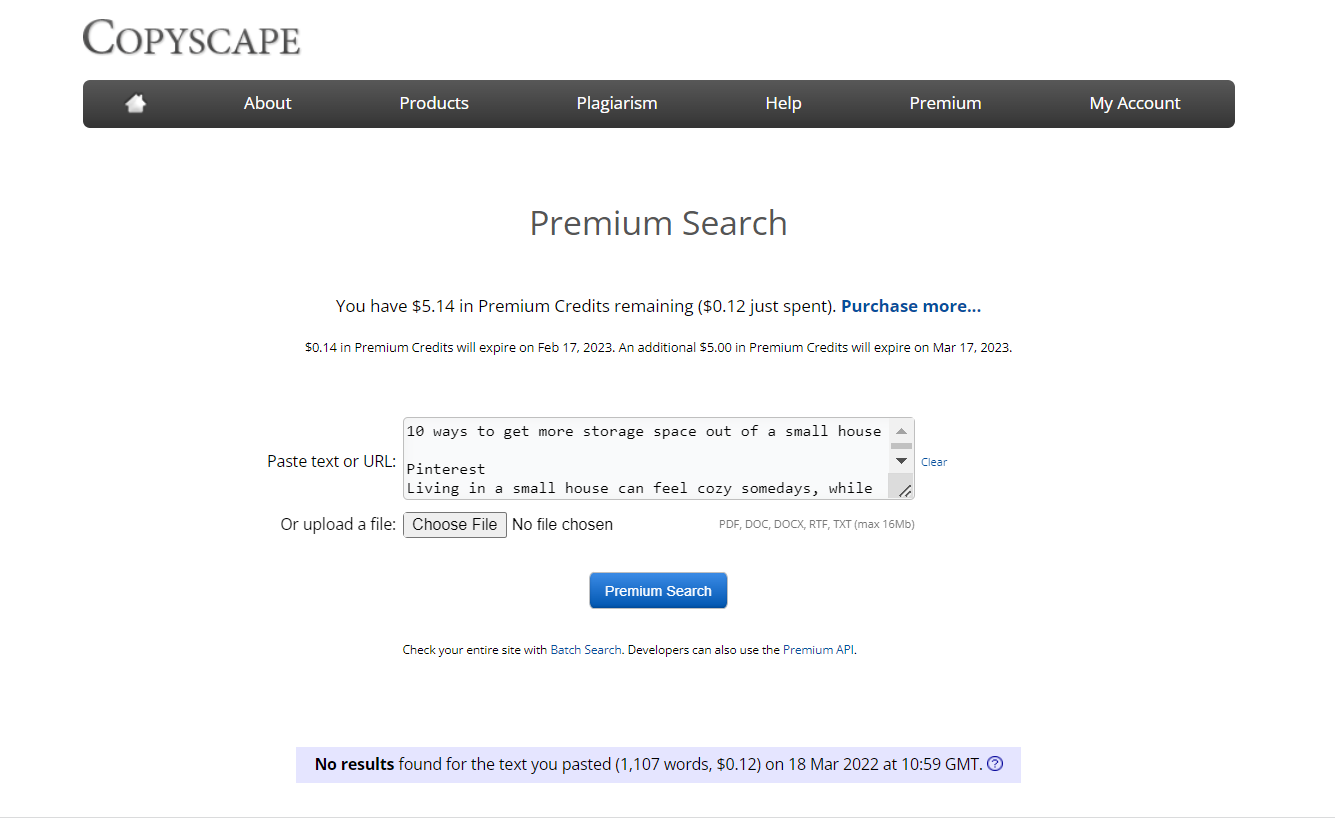
Task: Click the Copyscape logo
Action: click(x=192, y=38)
